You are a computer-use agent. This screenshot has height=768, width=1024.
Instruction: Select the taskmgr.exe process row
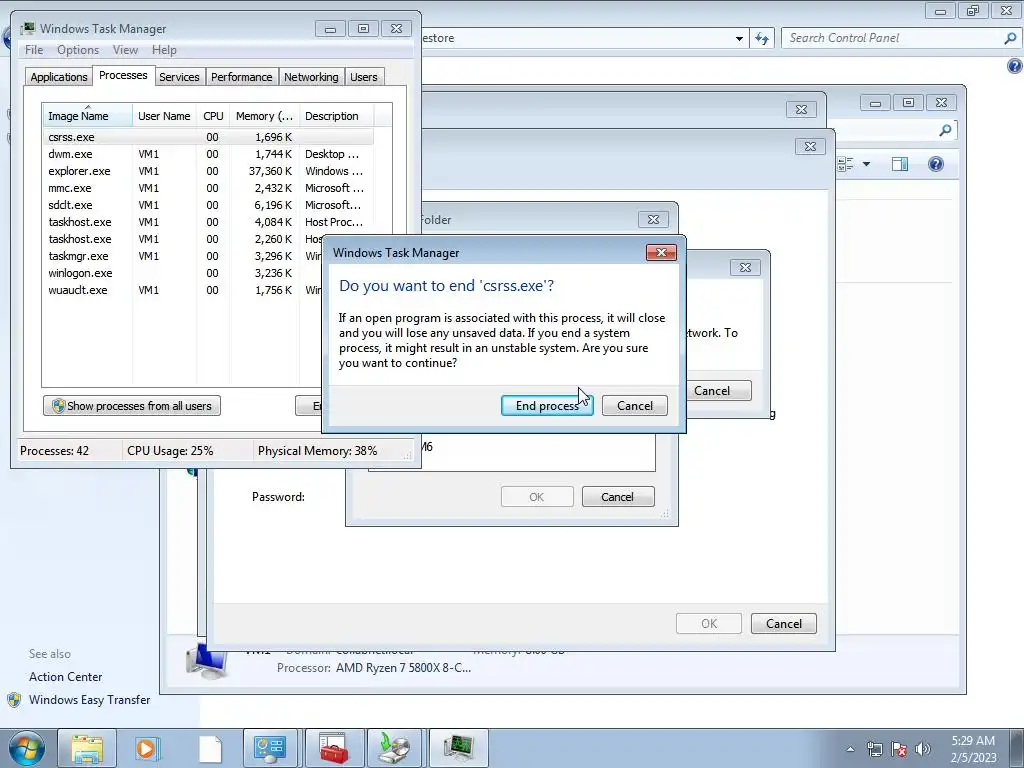click(183, 256)
